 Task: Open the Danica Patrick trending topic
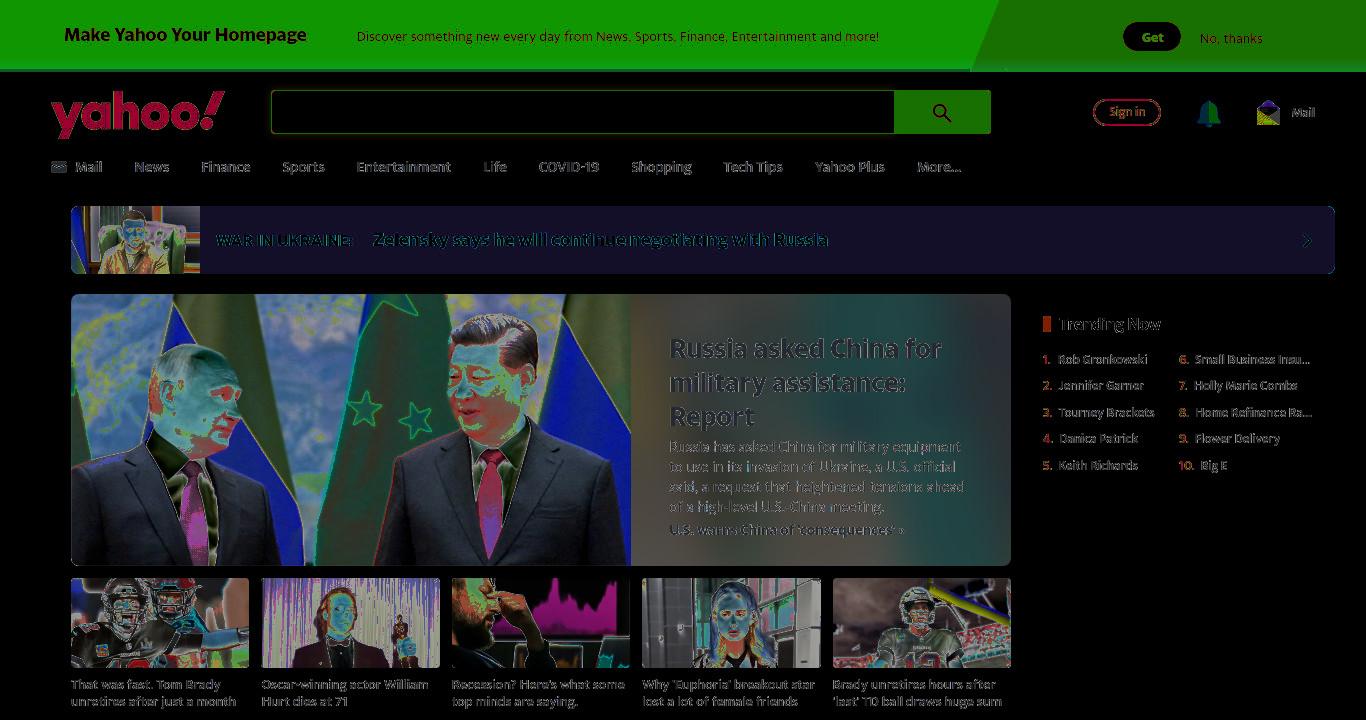[1099, 438]
